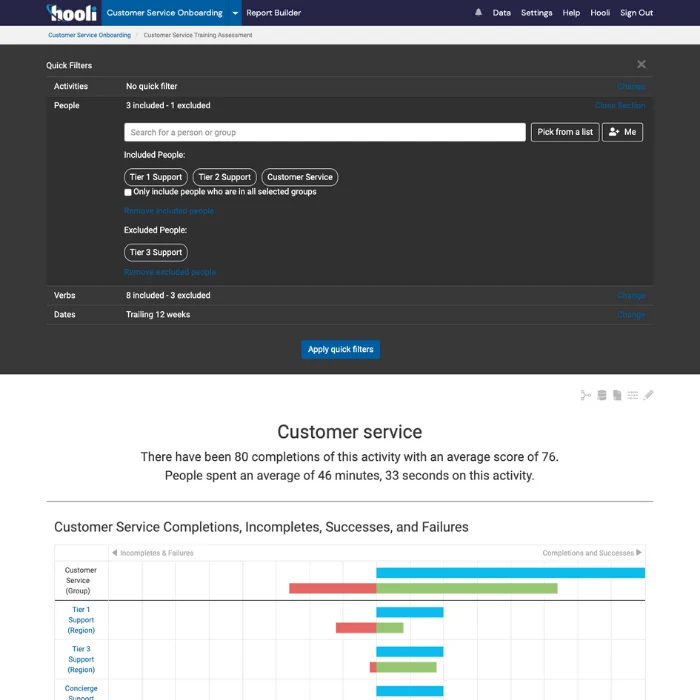Click Customer Service group blue completions bar
This screenshot has width=700, height=700.
pos(510,573)
